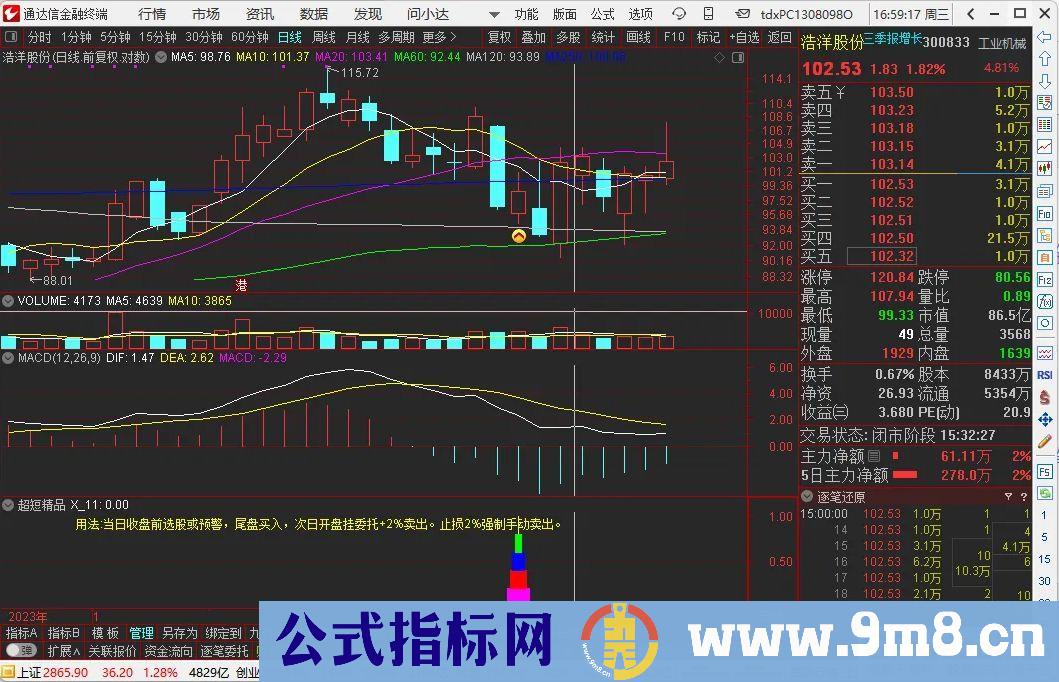Expand the VOLUME indicator settings button
The width and height of the screenshot is (1059, 682).
(8, 300)
